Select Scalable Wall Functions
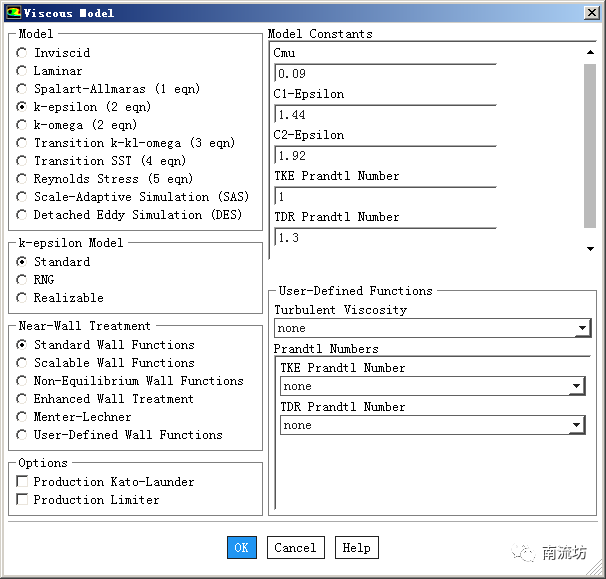 coord(22,363)
